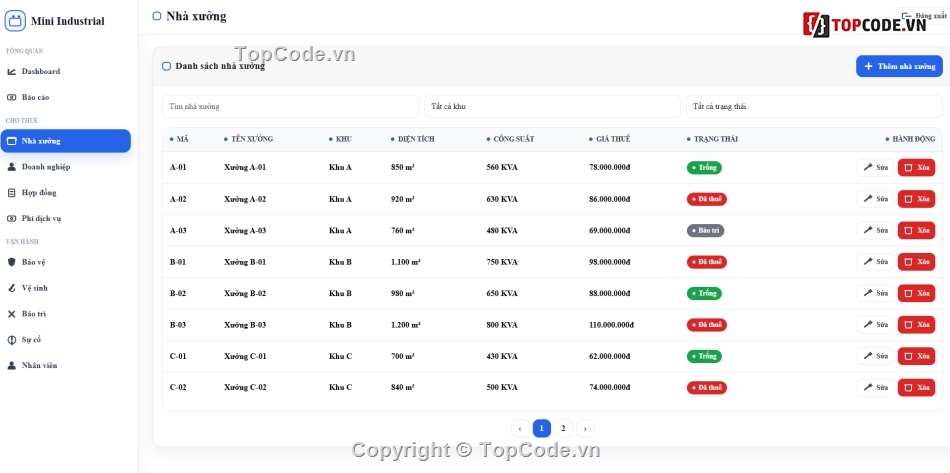Viewport: 950px width, 473px height.
Task: Edit row A-02 with Sửa
Action: [x=875, y=199]
